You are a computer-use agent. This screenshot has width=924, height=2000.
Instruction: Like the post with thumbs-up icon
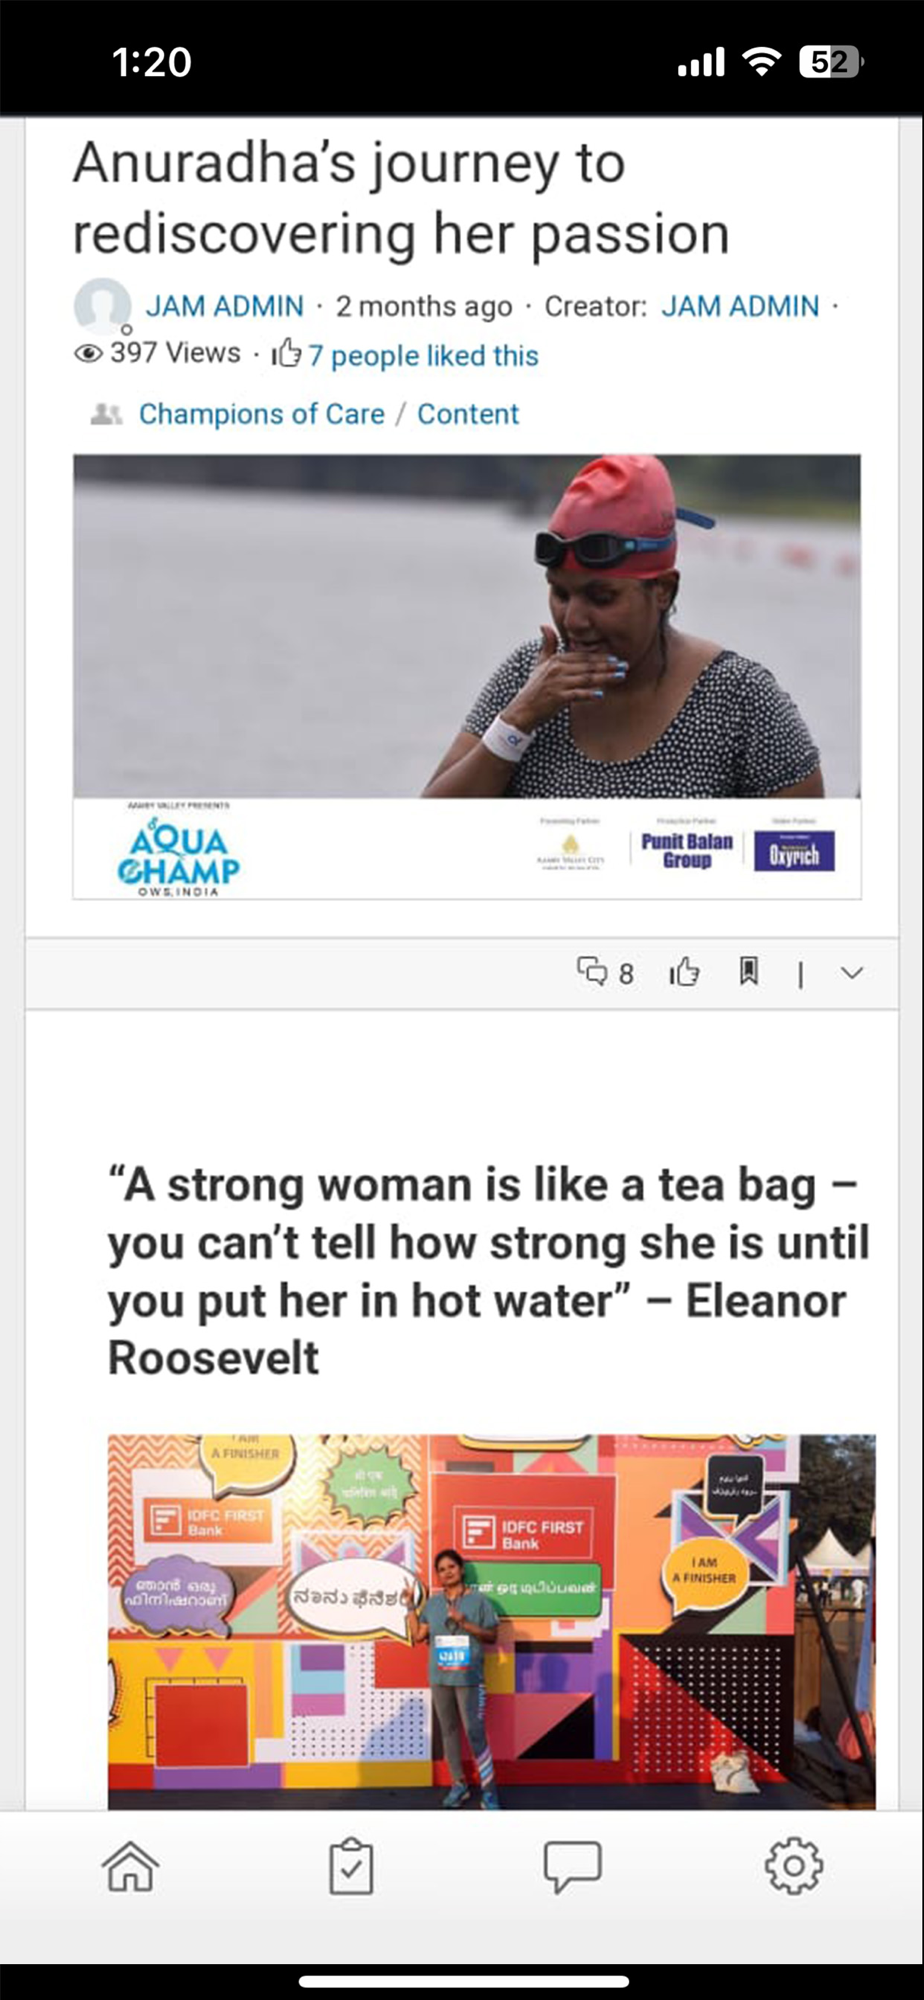[684, 972]
